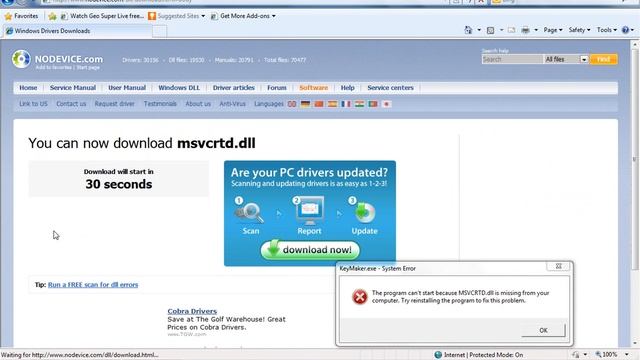Click the green download now! button

[310, 250]
